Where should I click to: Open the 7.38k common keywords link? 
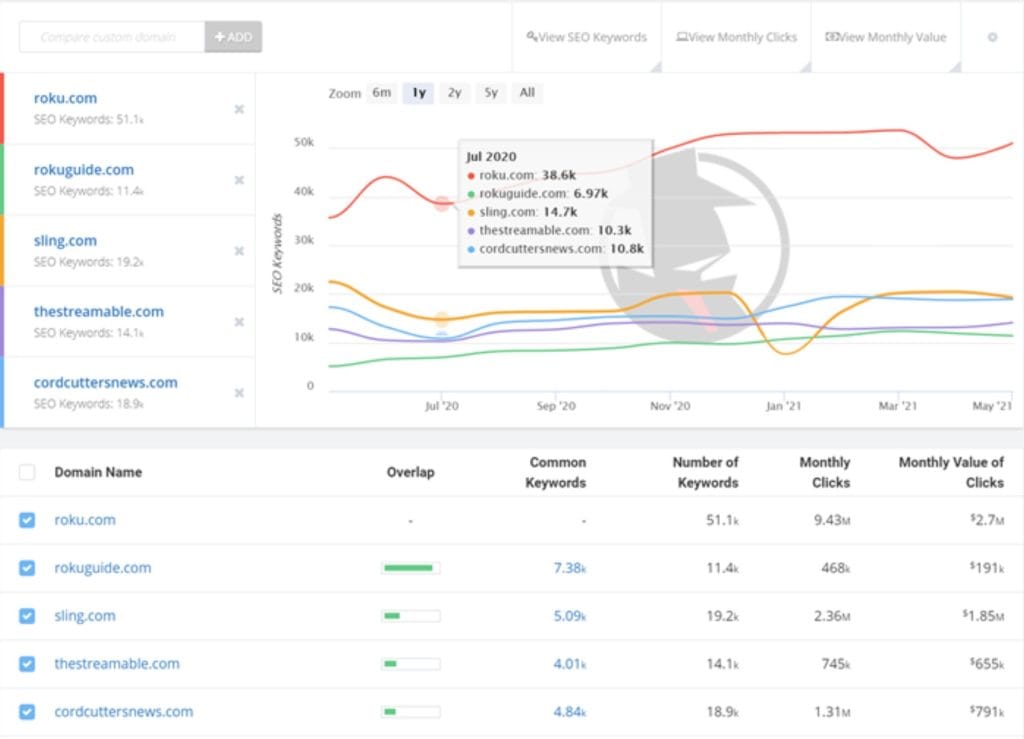(x=569, y=568)
